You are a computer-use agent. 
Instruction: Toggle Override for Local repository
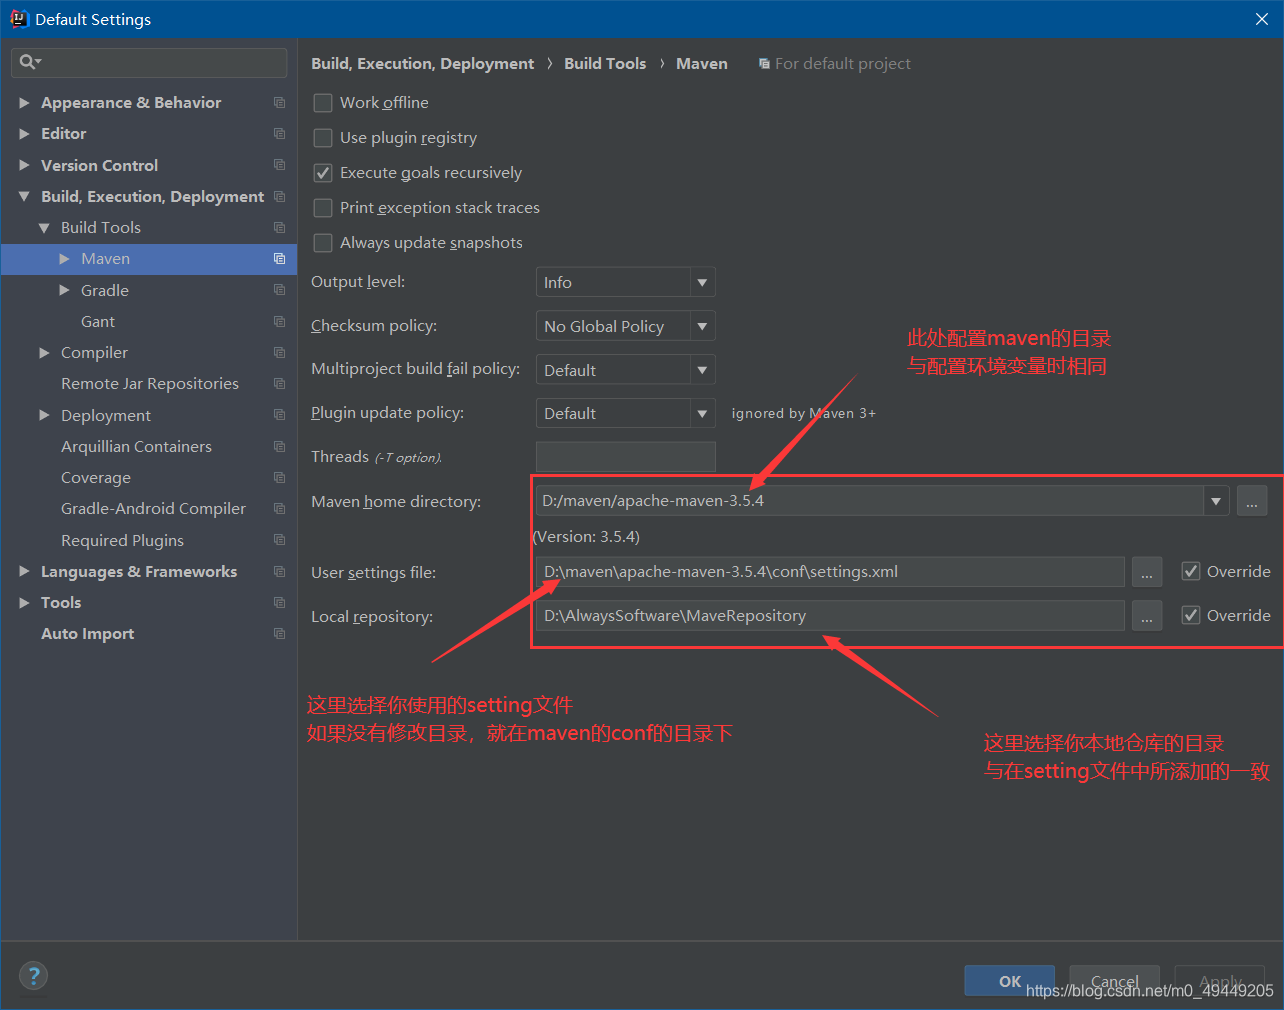click(x=1191, y=616)
